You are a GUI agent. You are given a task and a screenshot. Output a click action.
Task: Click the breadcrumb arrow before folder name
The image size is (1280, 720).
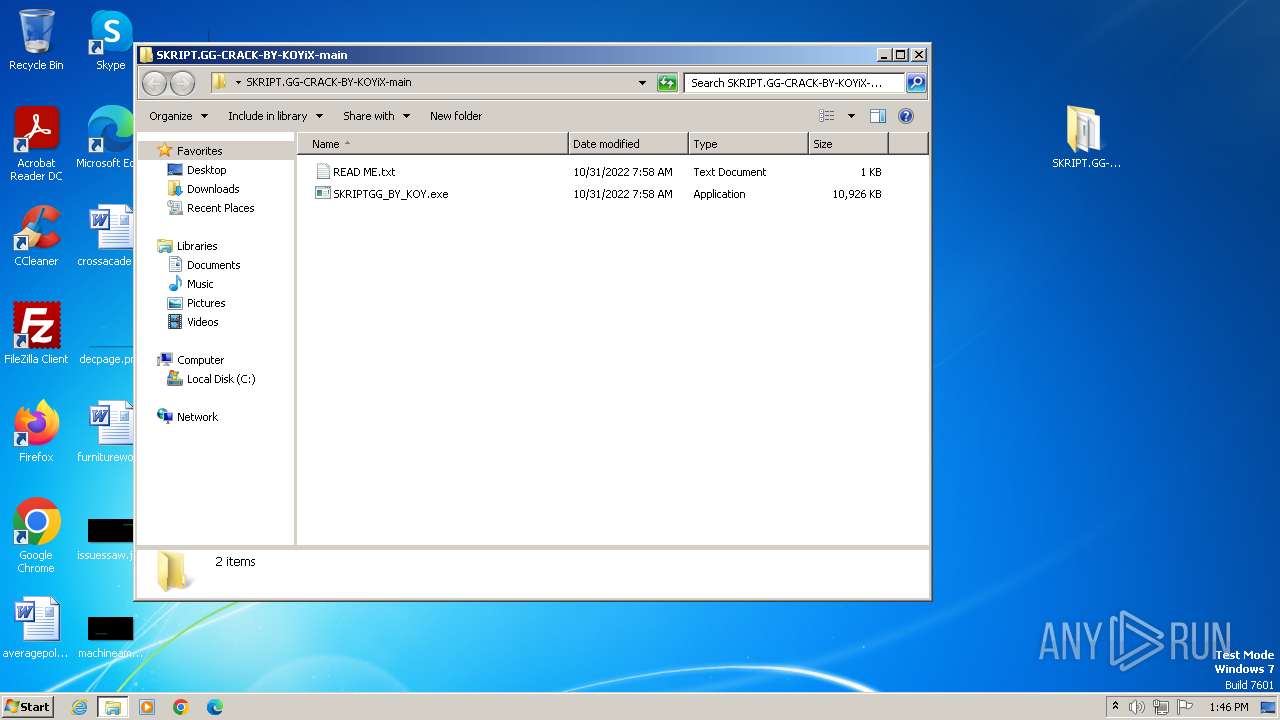point(238,83)
